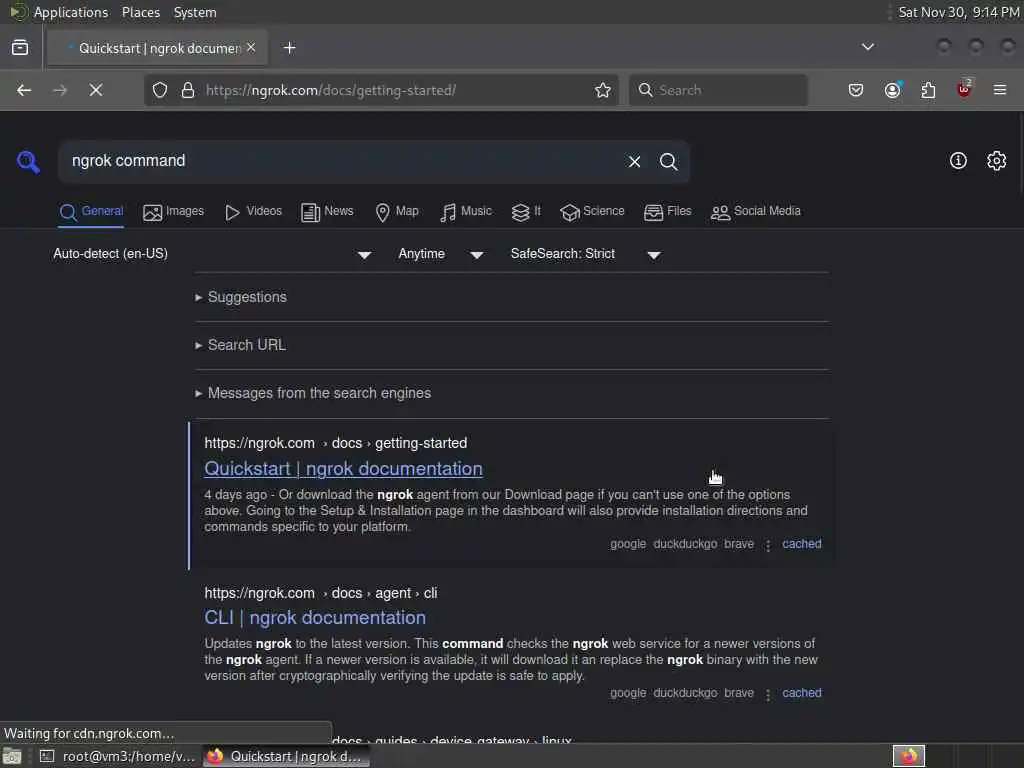The height and width of the screenshot is (768, 1024).
Task: Open cached link for CLI result
Action: pyautogui.click(x=802, y=693)
